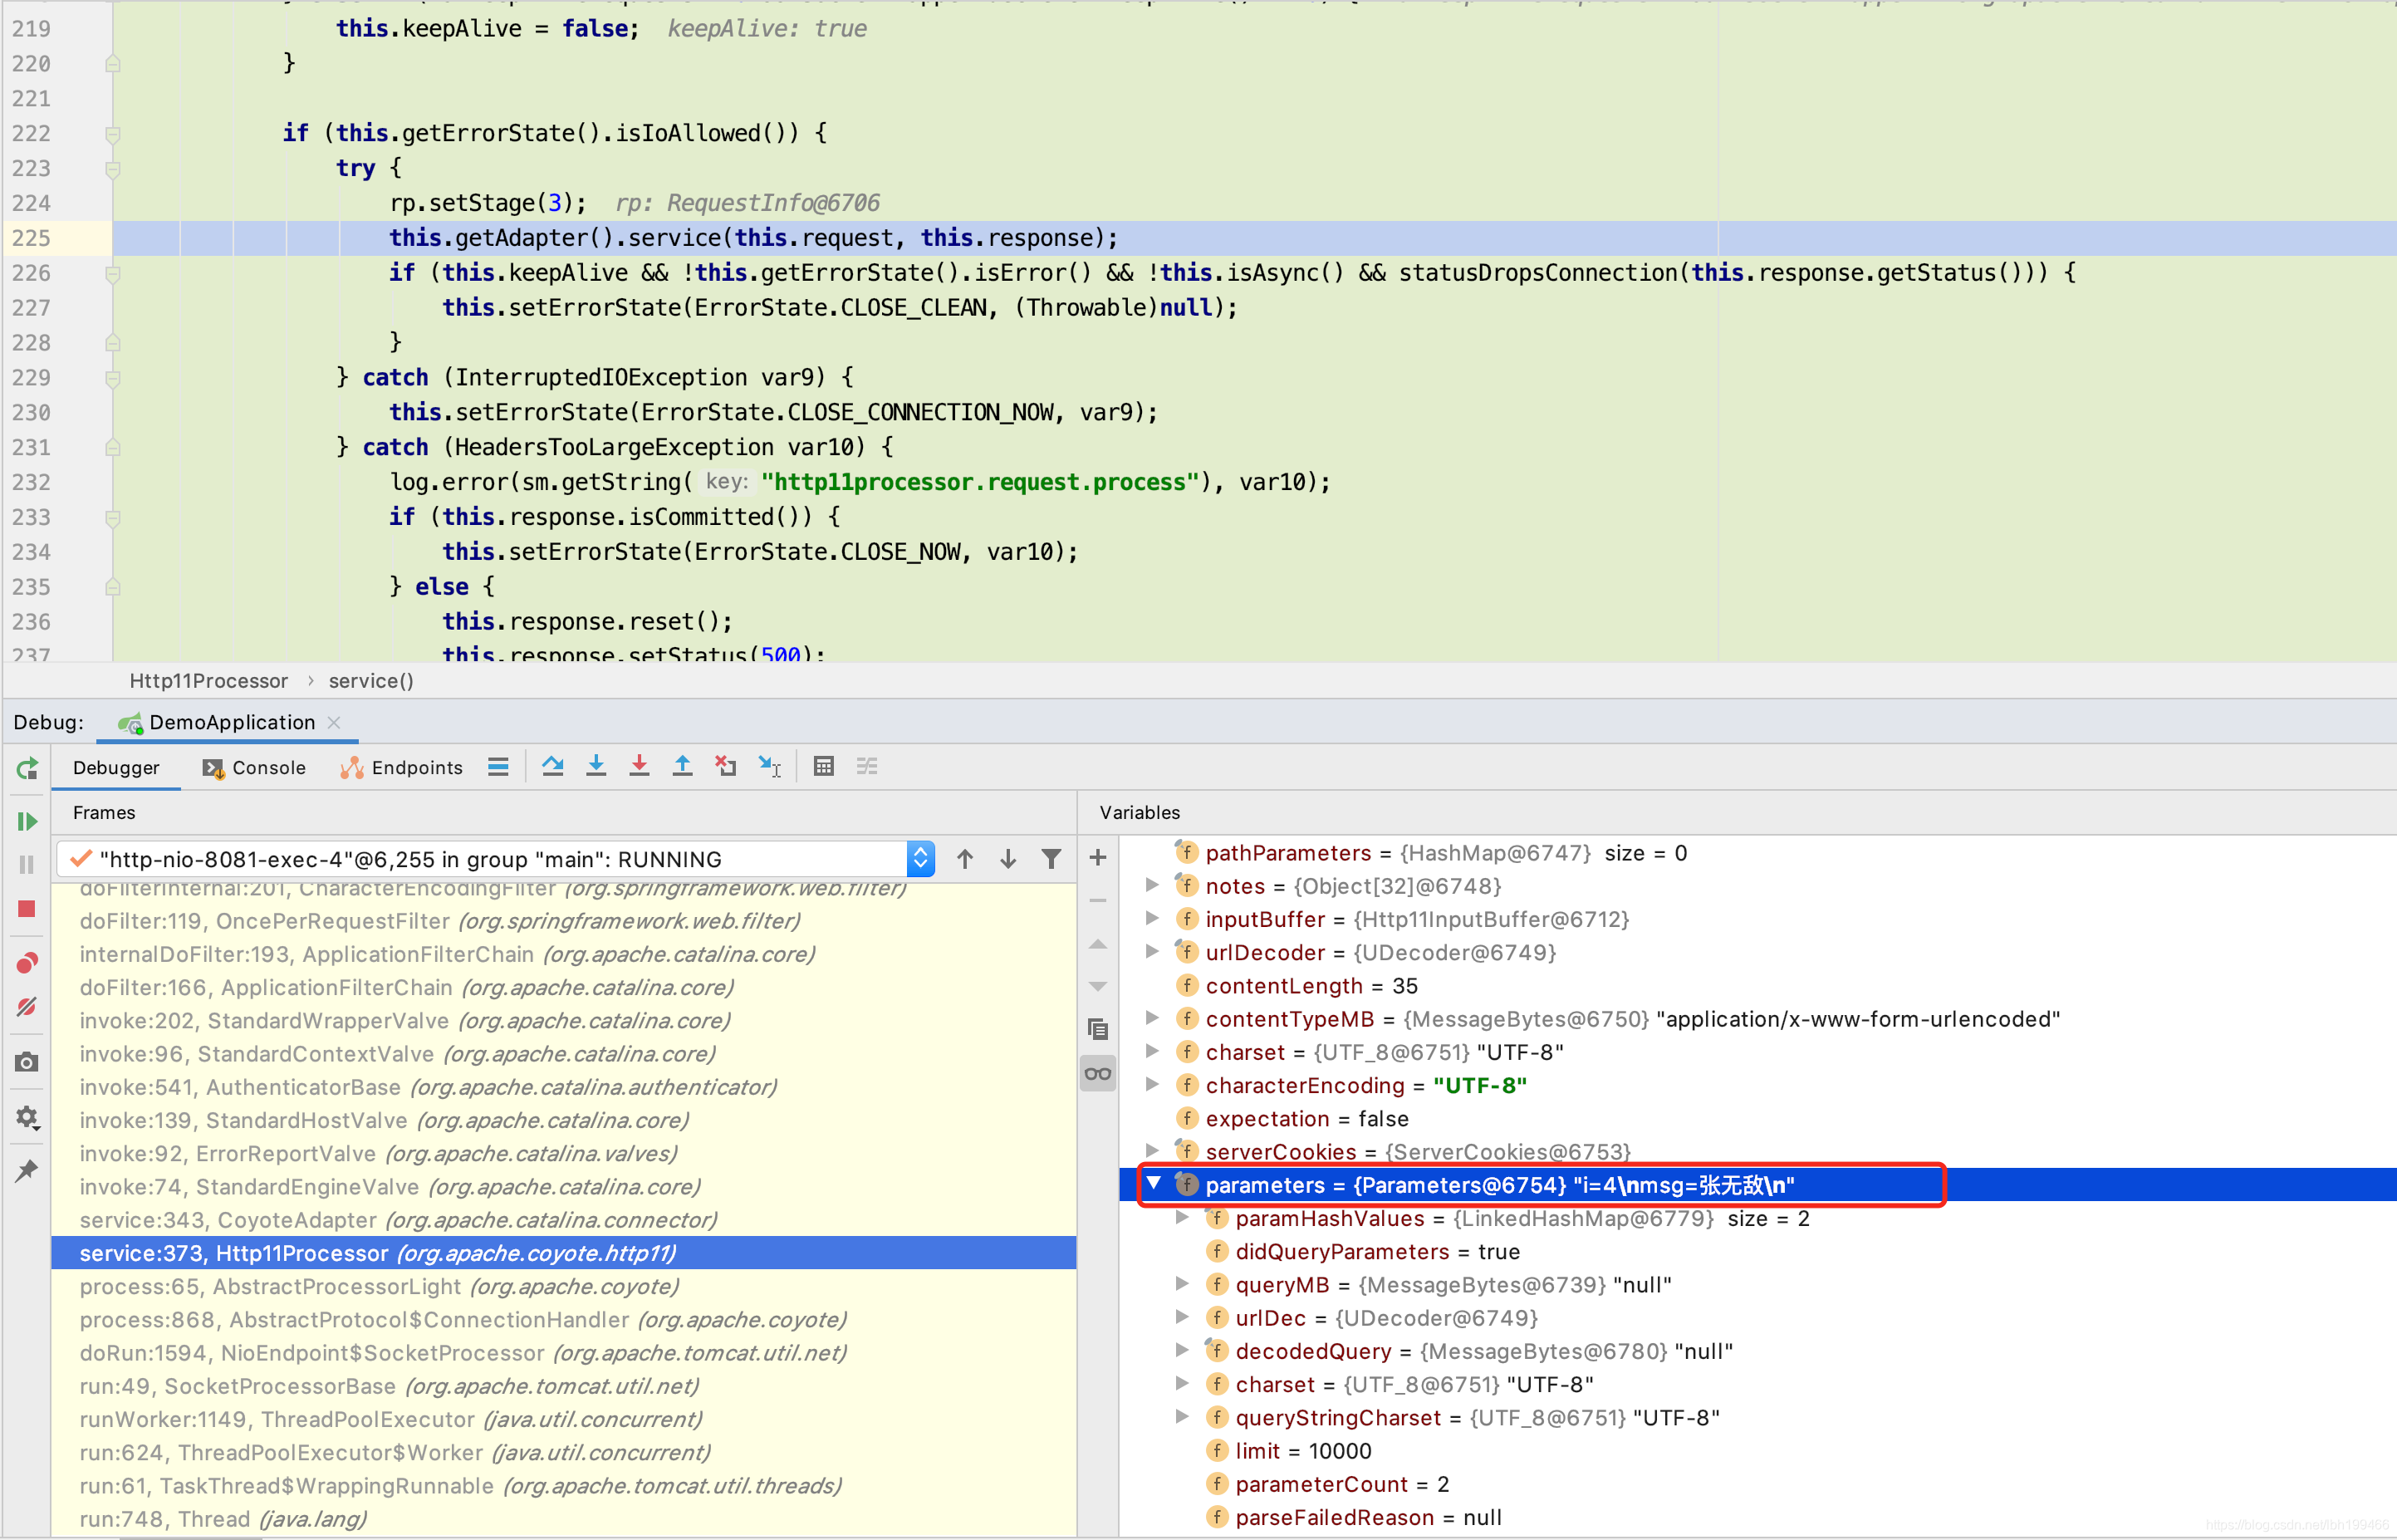Toggle code fold at line 222
This screenshot has width=2397, height=1540.
coord(113,134)
